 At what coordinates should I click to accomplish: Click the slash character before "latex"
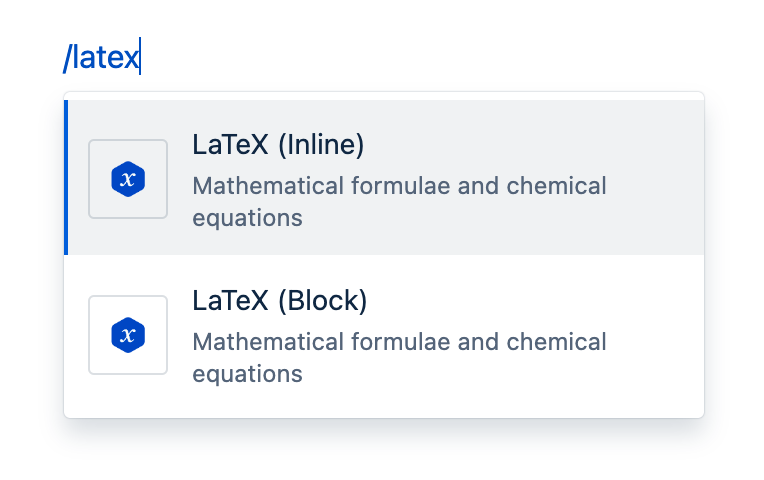pos(67,58)
